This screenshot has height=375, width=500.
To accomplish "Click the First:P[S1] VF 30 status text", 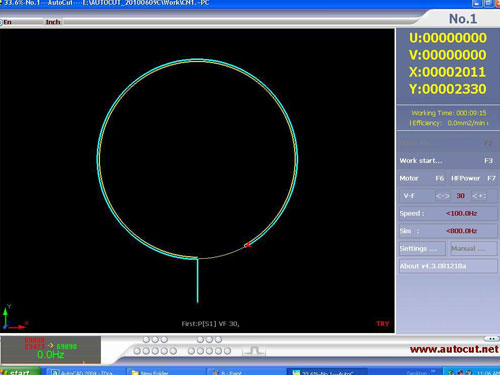I will click(210, 324).
